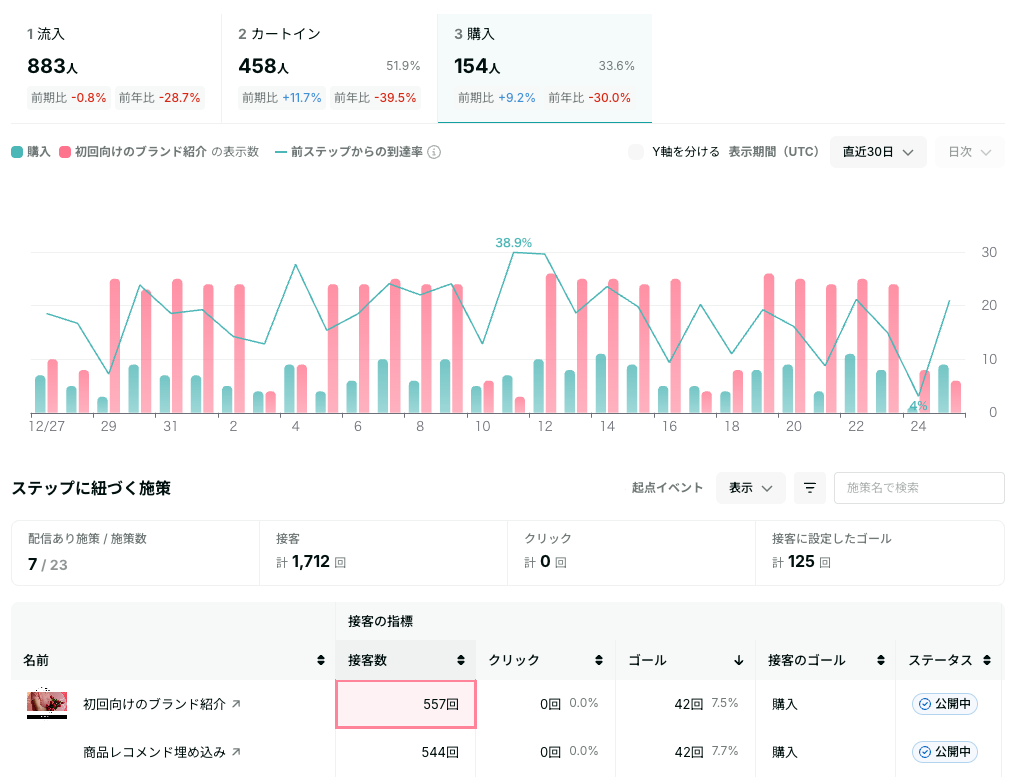Click the 公開中 status badge in first row
This screenshot has height=777, width=1031.
944,703
